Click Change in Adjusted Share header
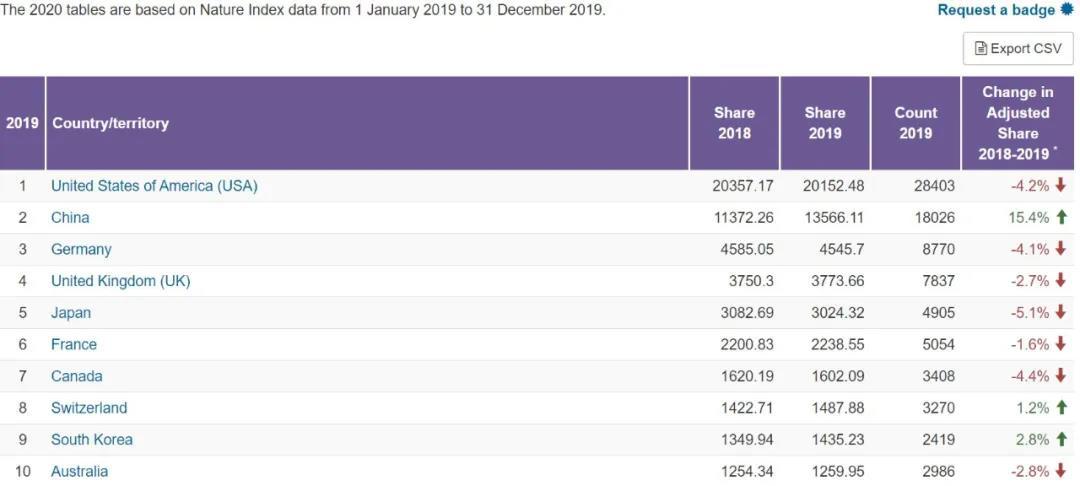Image resolution: width=1080 pixels, height=486 pixels. click(x=1017, y=123)
